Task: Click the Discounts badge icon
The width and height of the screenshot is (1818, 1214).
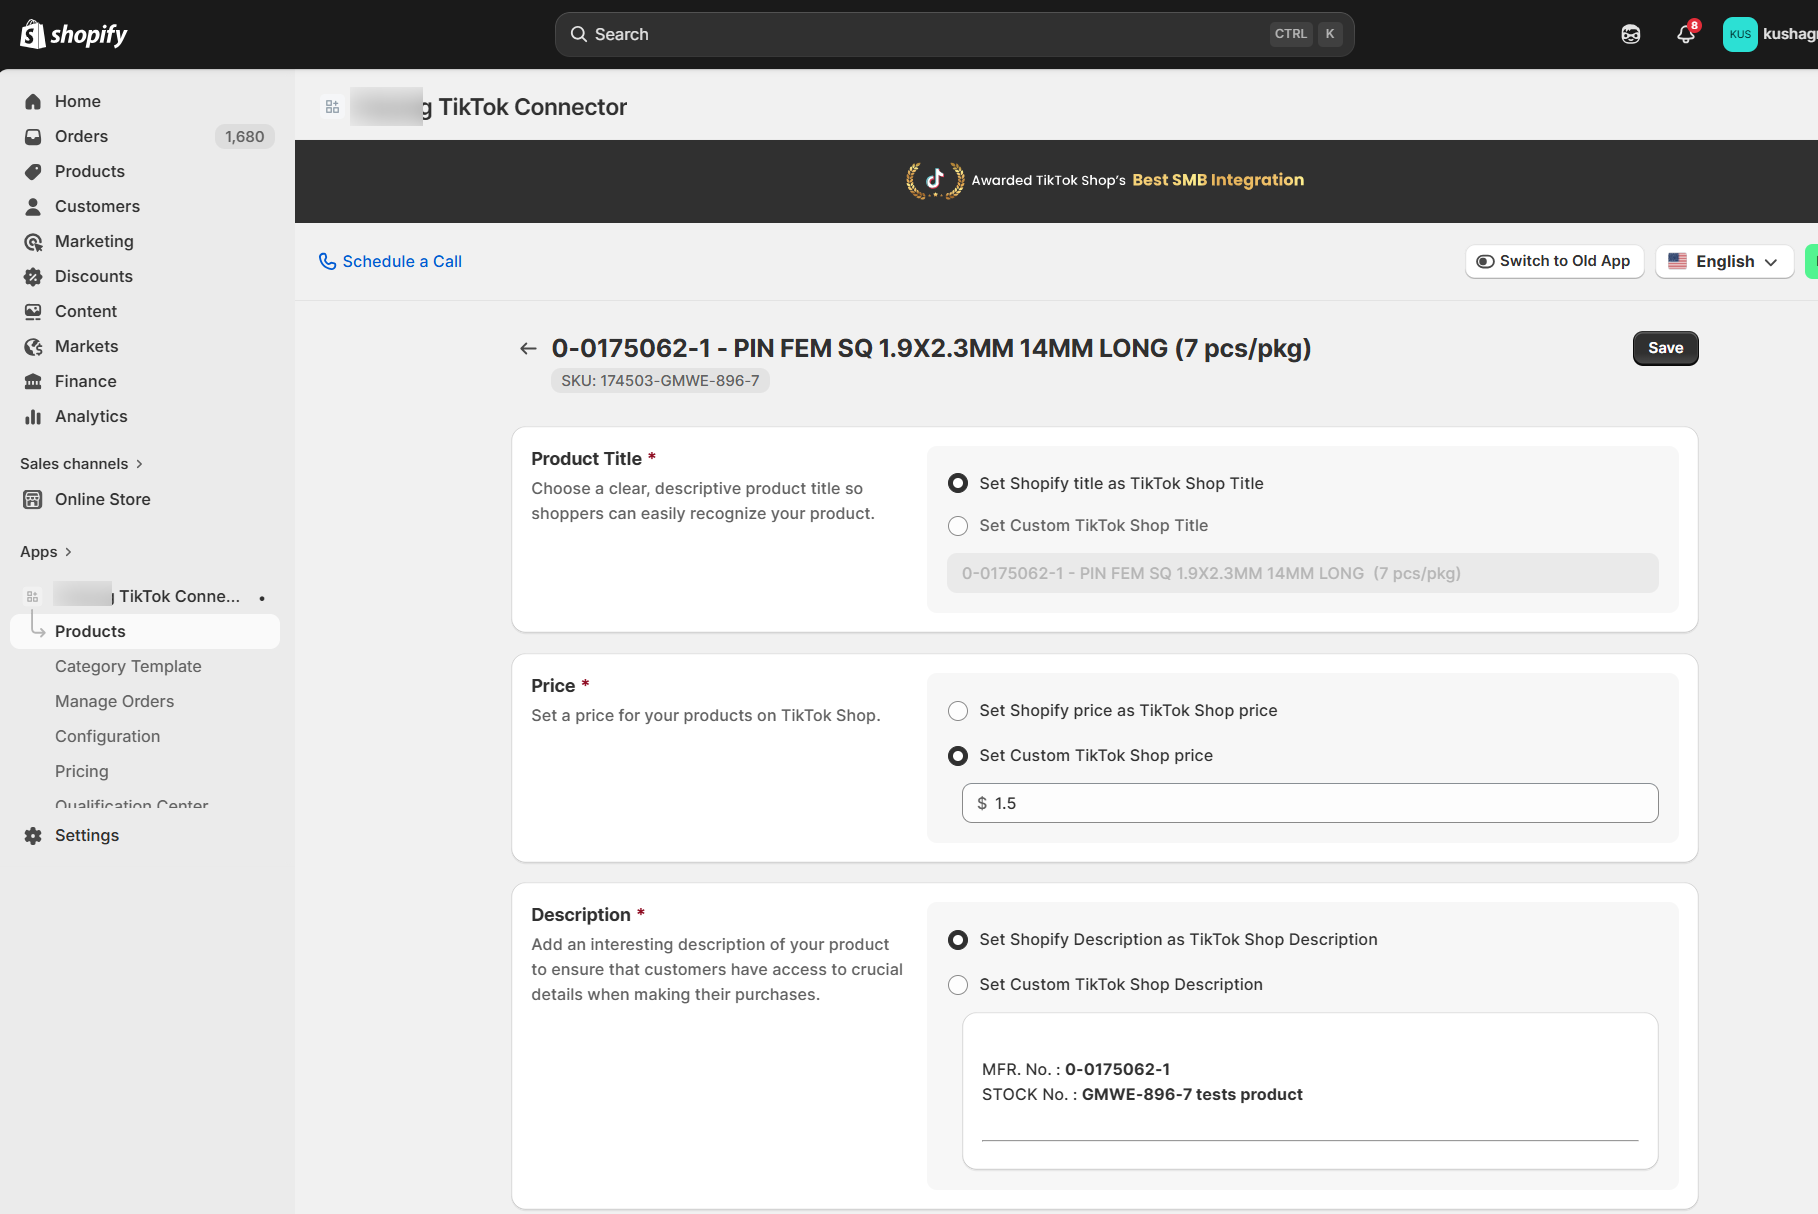Action: pyautogui.click(x=33, y=276)
